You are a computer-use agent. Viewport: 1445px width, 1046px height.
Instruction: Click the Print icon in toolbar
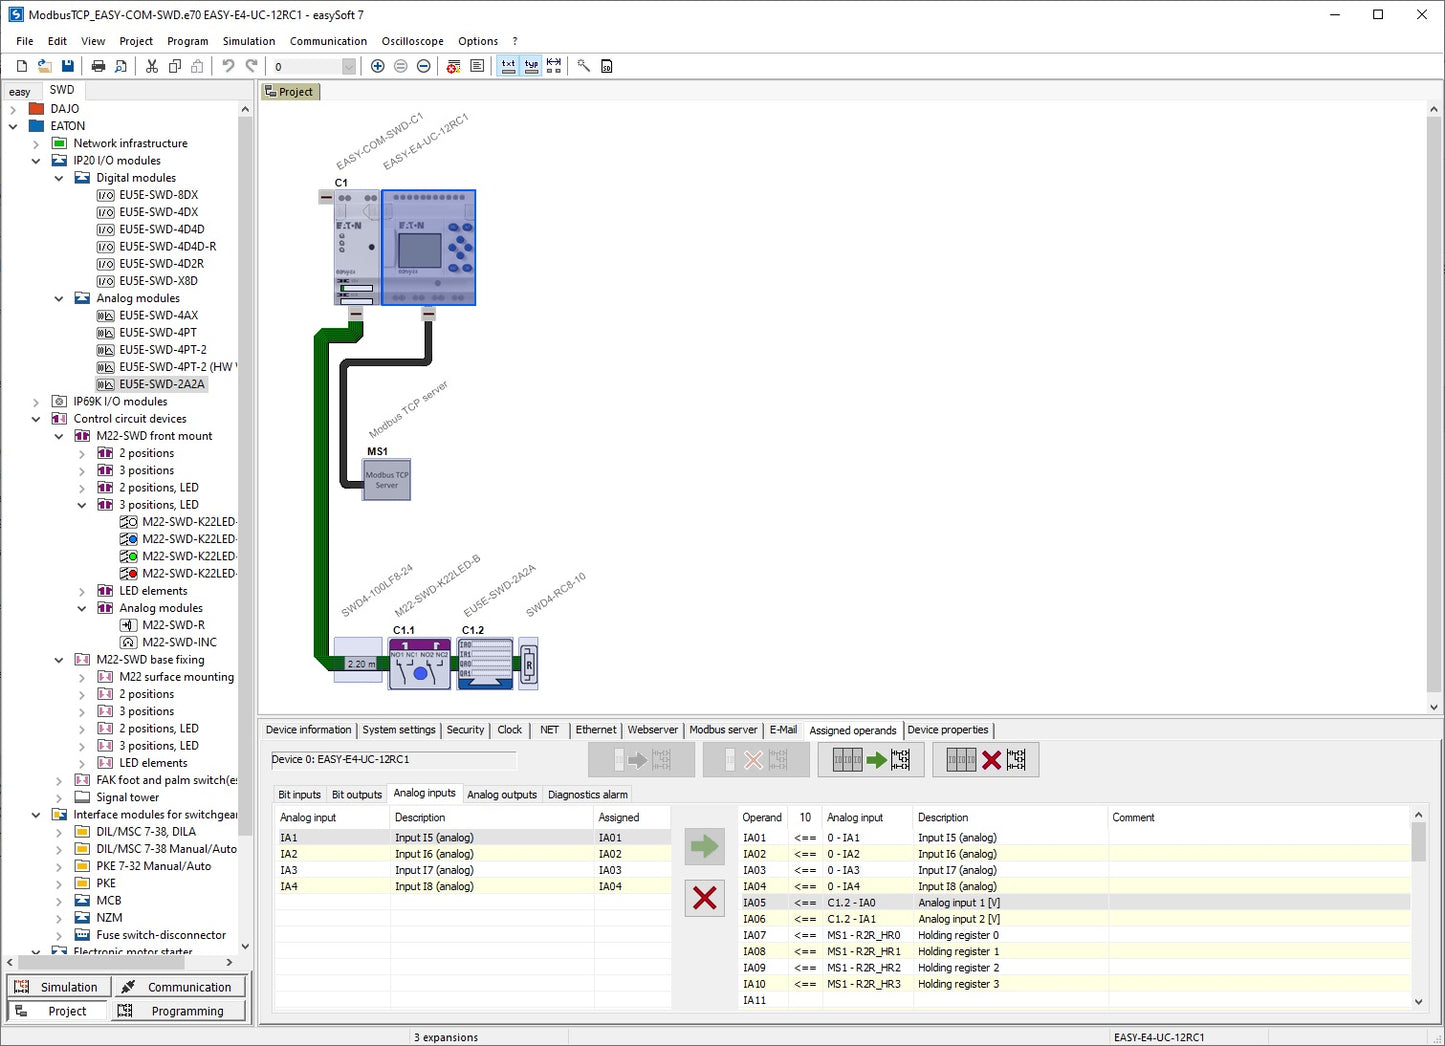98,66
